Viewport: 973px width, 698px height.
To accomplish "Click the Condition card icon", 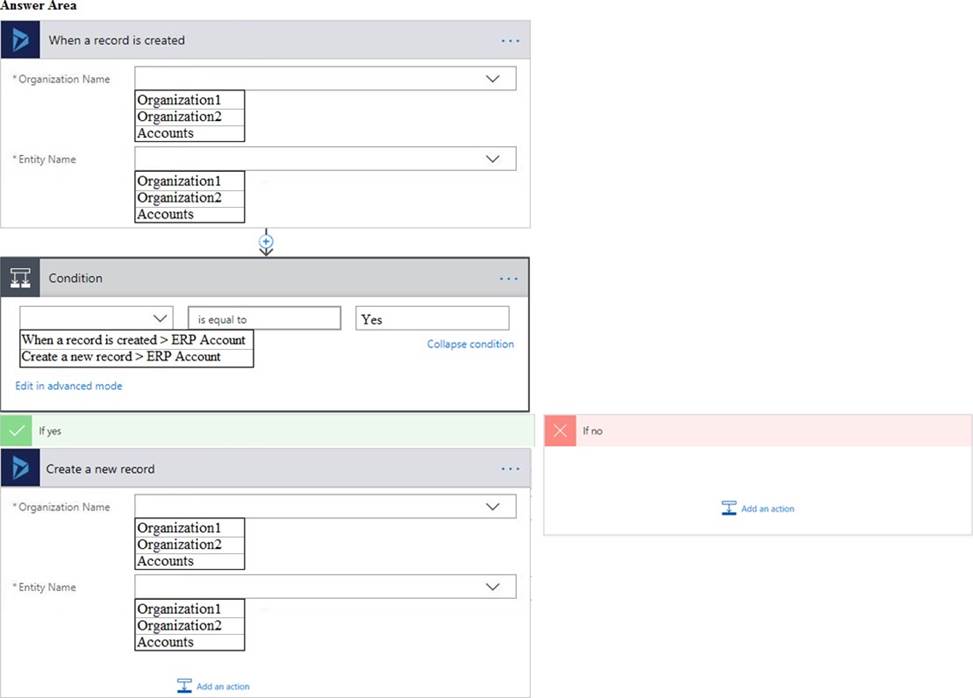I will click(x=20, y=278).
